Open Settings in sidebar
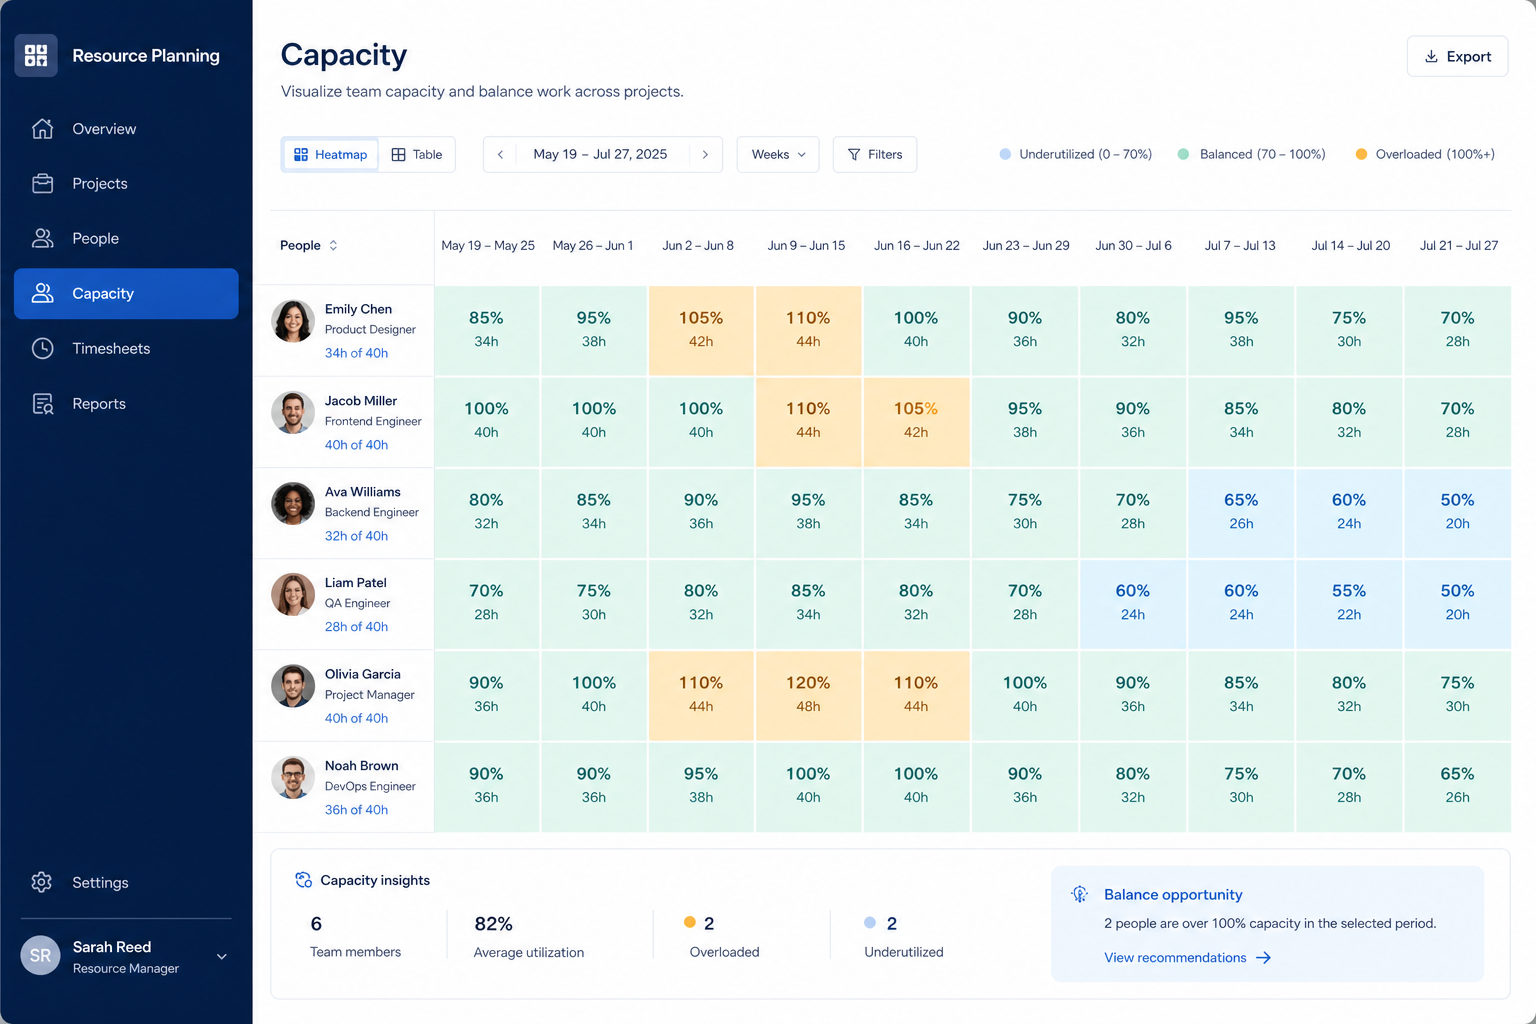1536x1024 pixels. click(x=126, y=882)
